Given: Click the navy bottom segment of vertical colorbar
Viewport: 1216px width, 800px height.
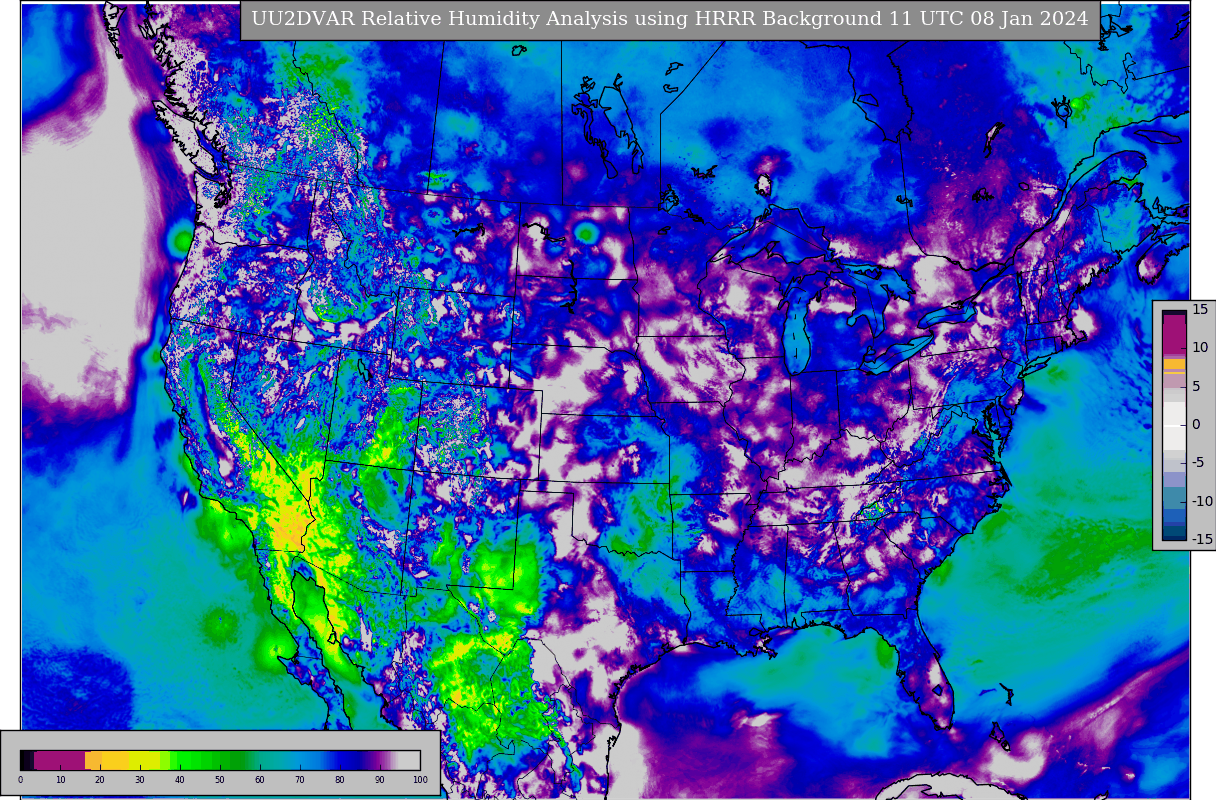Looking at the screenshot, I should [x=1174, y=533].
